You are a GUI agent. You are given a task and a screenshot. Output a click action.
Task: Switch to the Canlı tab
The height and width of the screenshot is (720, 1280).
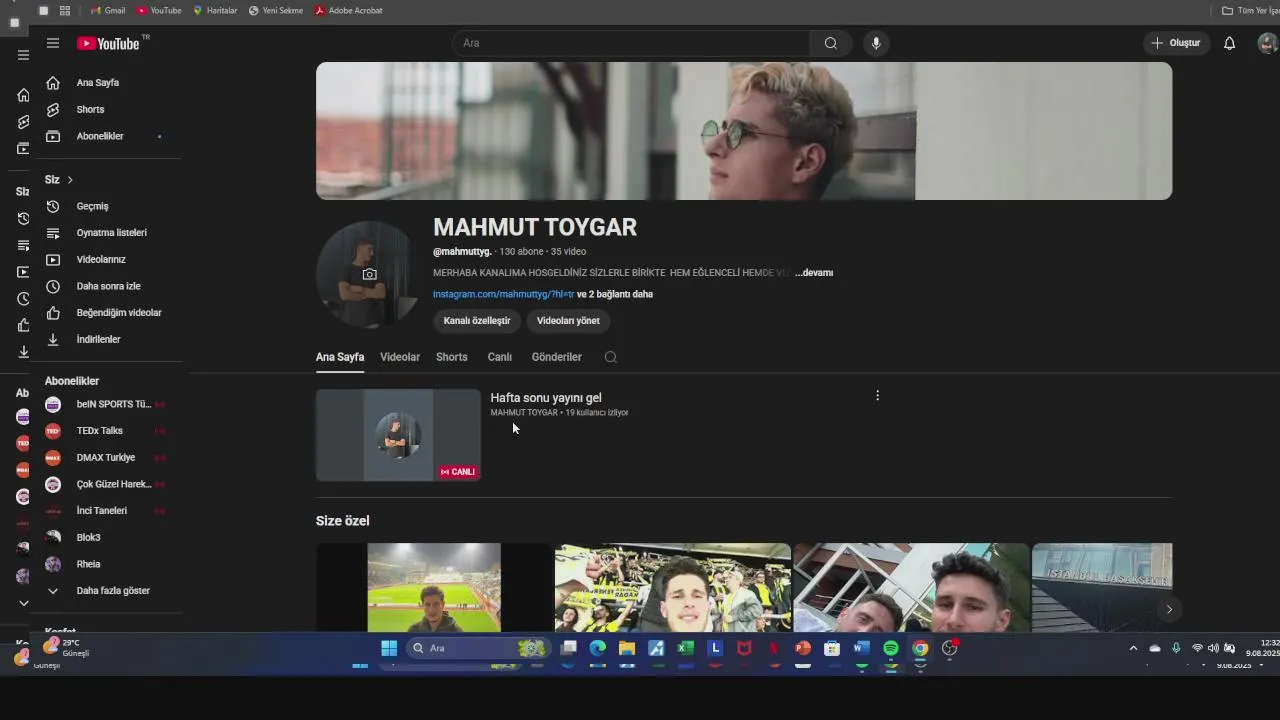[x=499, y=357]
